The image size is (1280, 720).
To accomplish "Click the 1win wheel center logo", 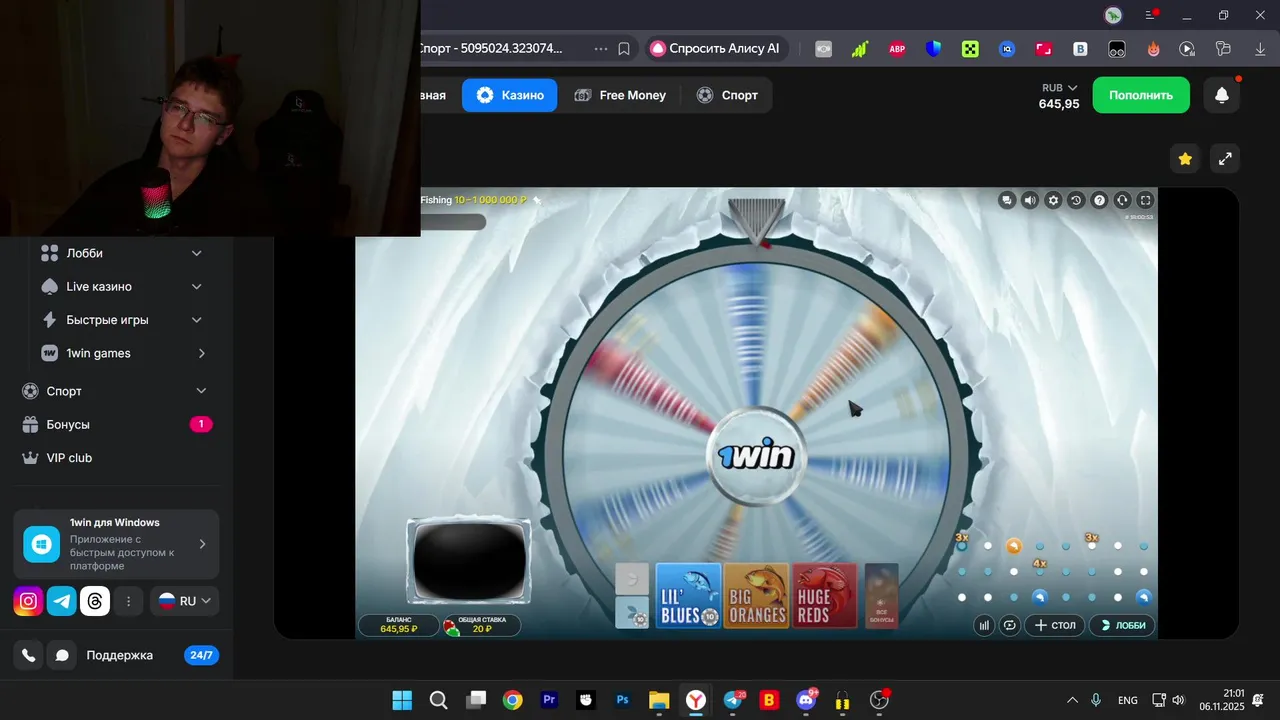I will point(756,457).
